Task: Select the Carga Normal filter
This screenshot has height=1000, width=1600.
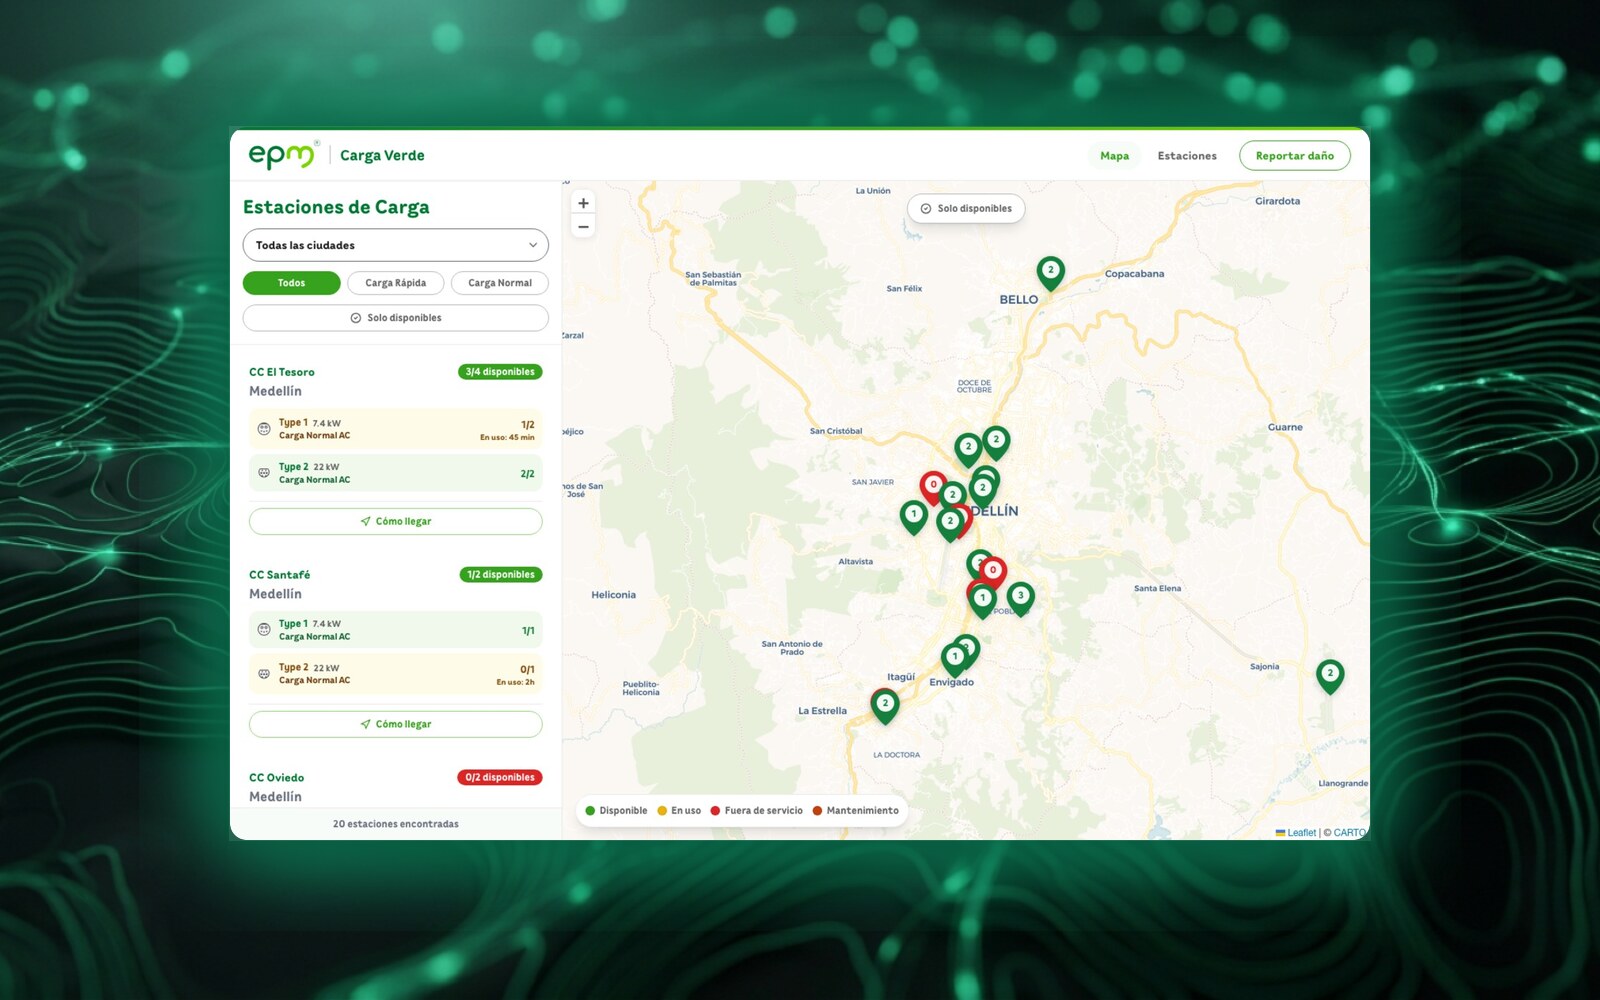Action: click(500, 283)
